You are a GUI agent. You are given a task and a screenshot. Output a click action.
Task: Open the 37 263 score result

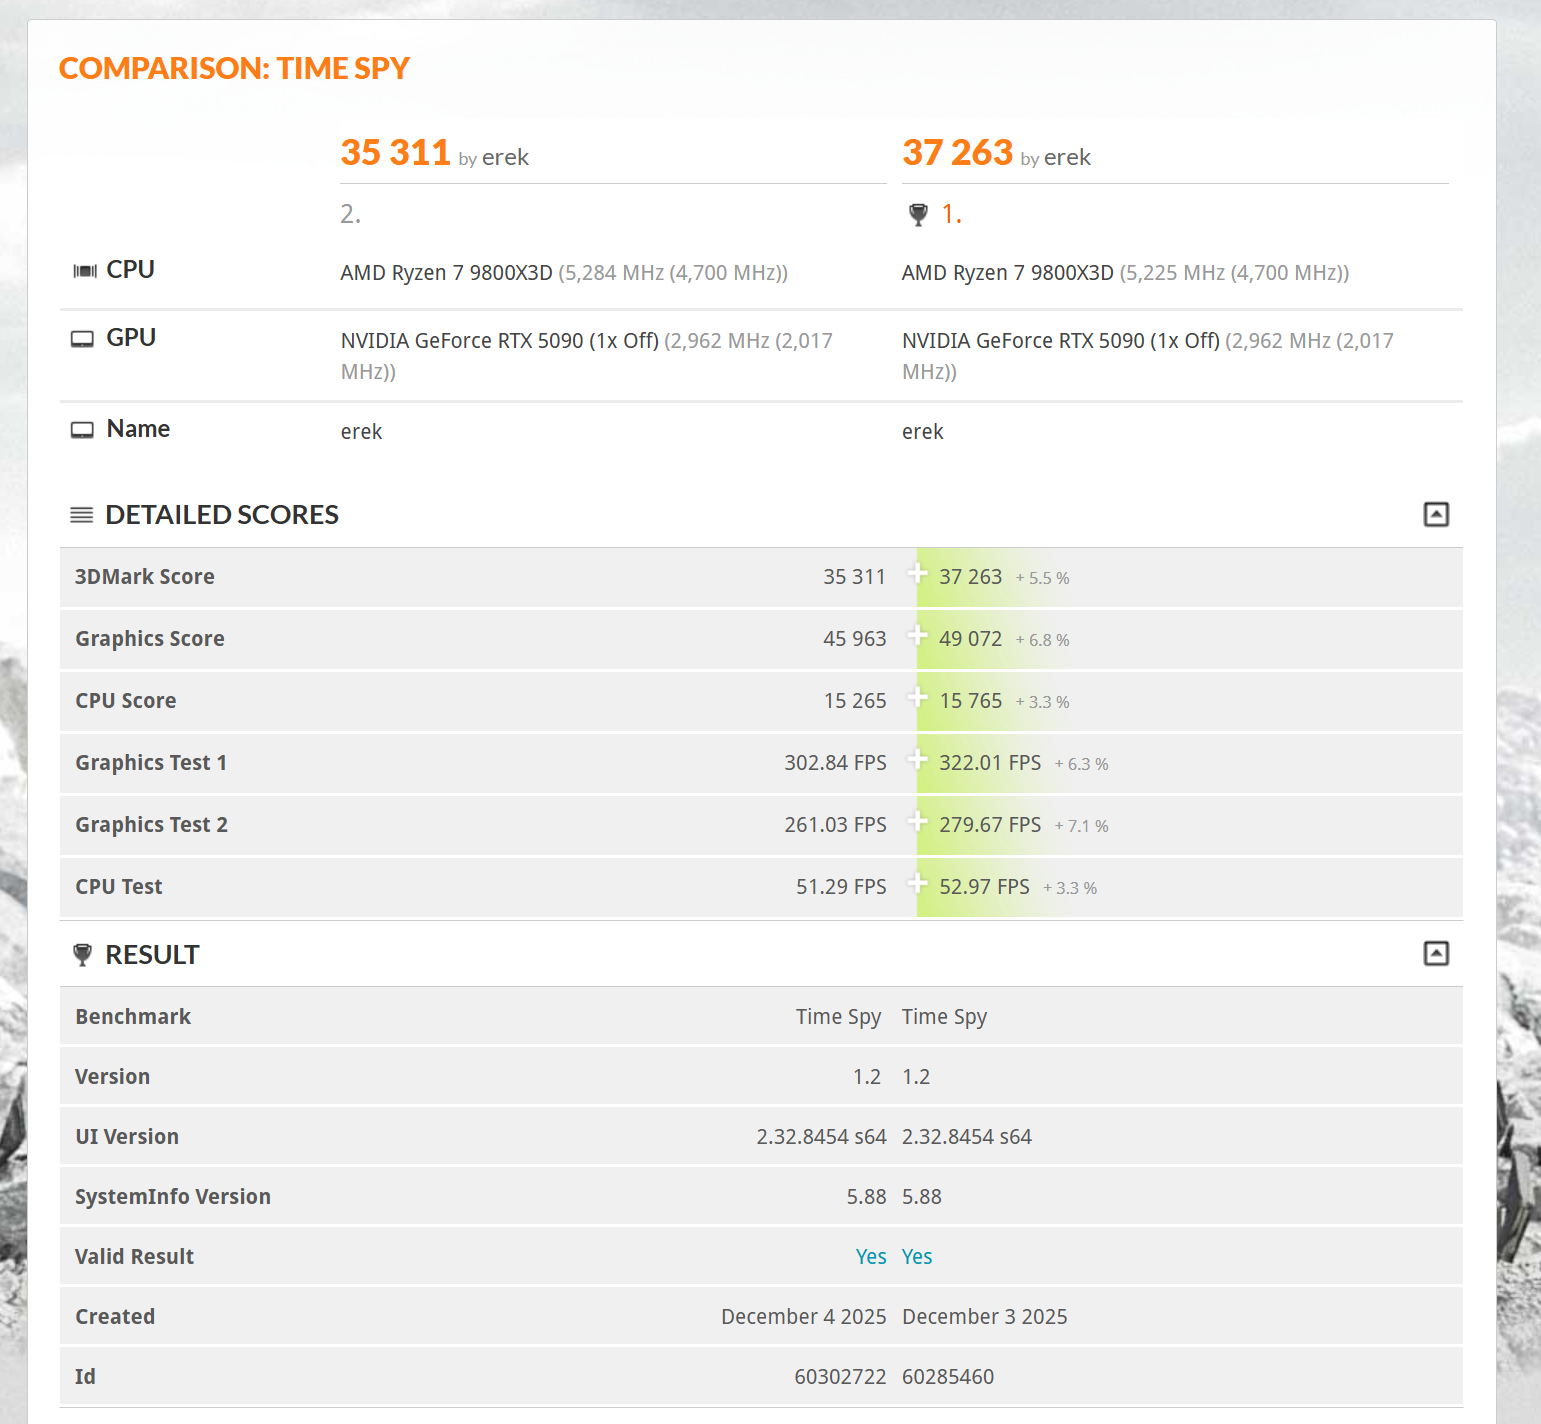pos(957,153)
